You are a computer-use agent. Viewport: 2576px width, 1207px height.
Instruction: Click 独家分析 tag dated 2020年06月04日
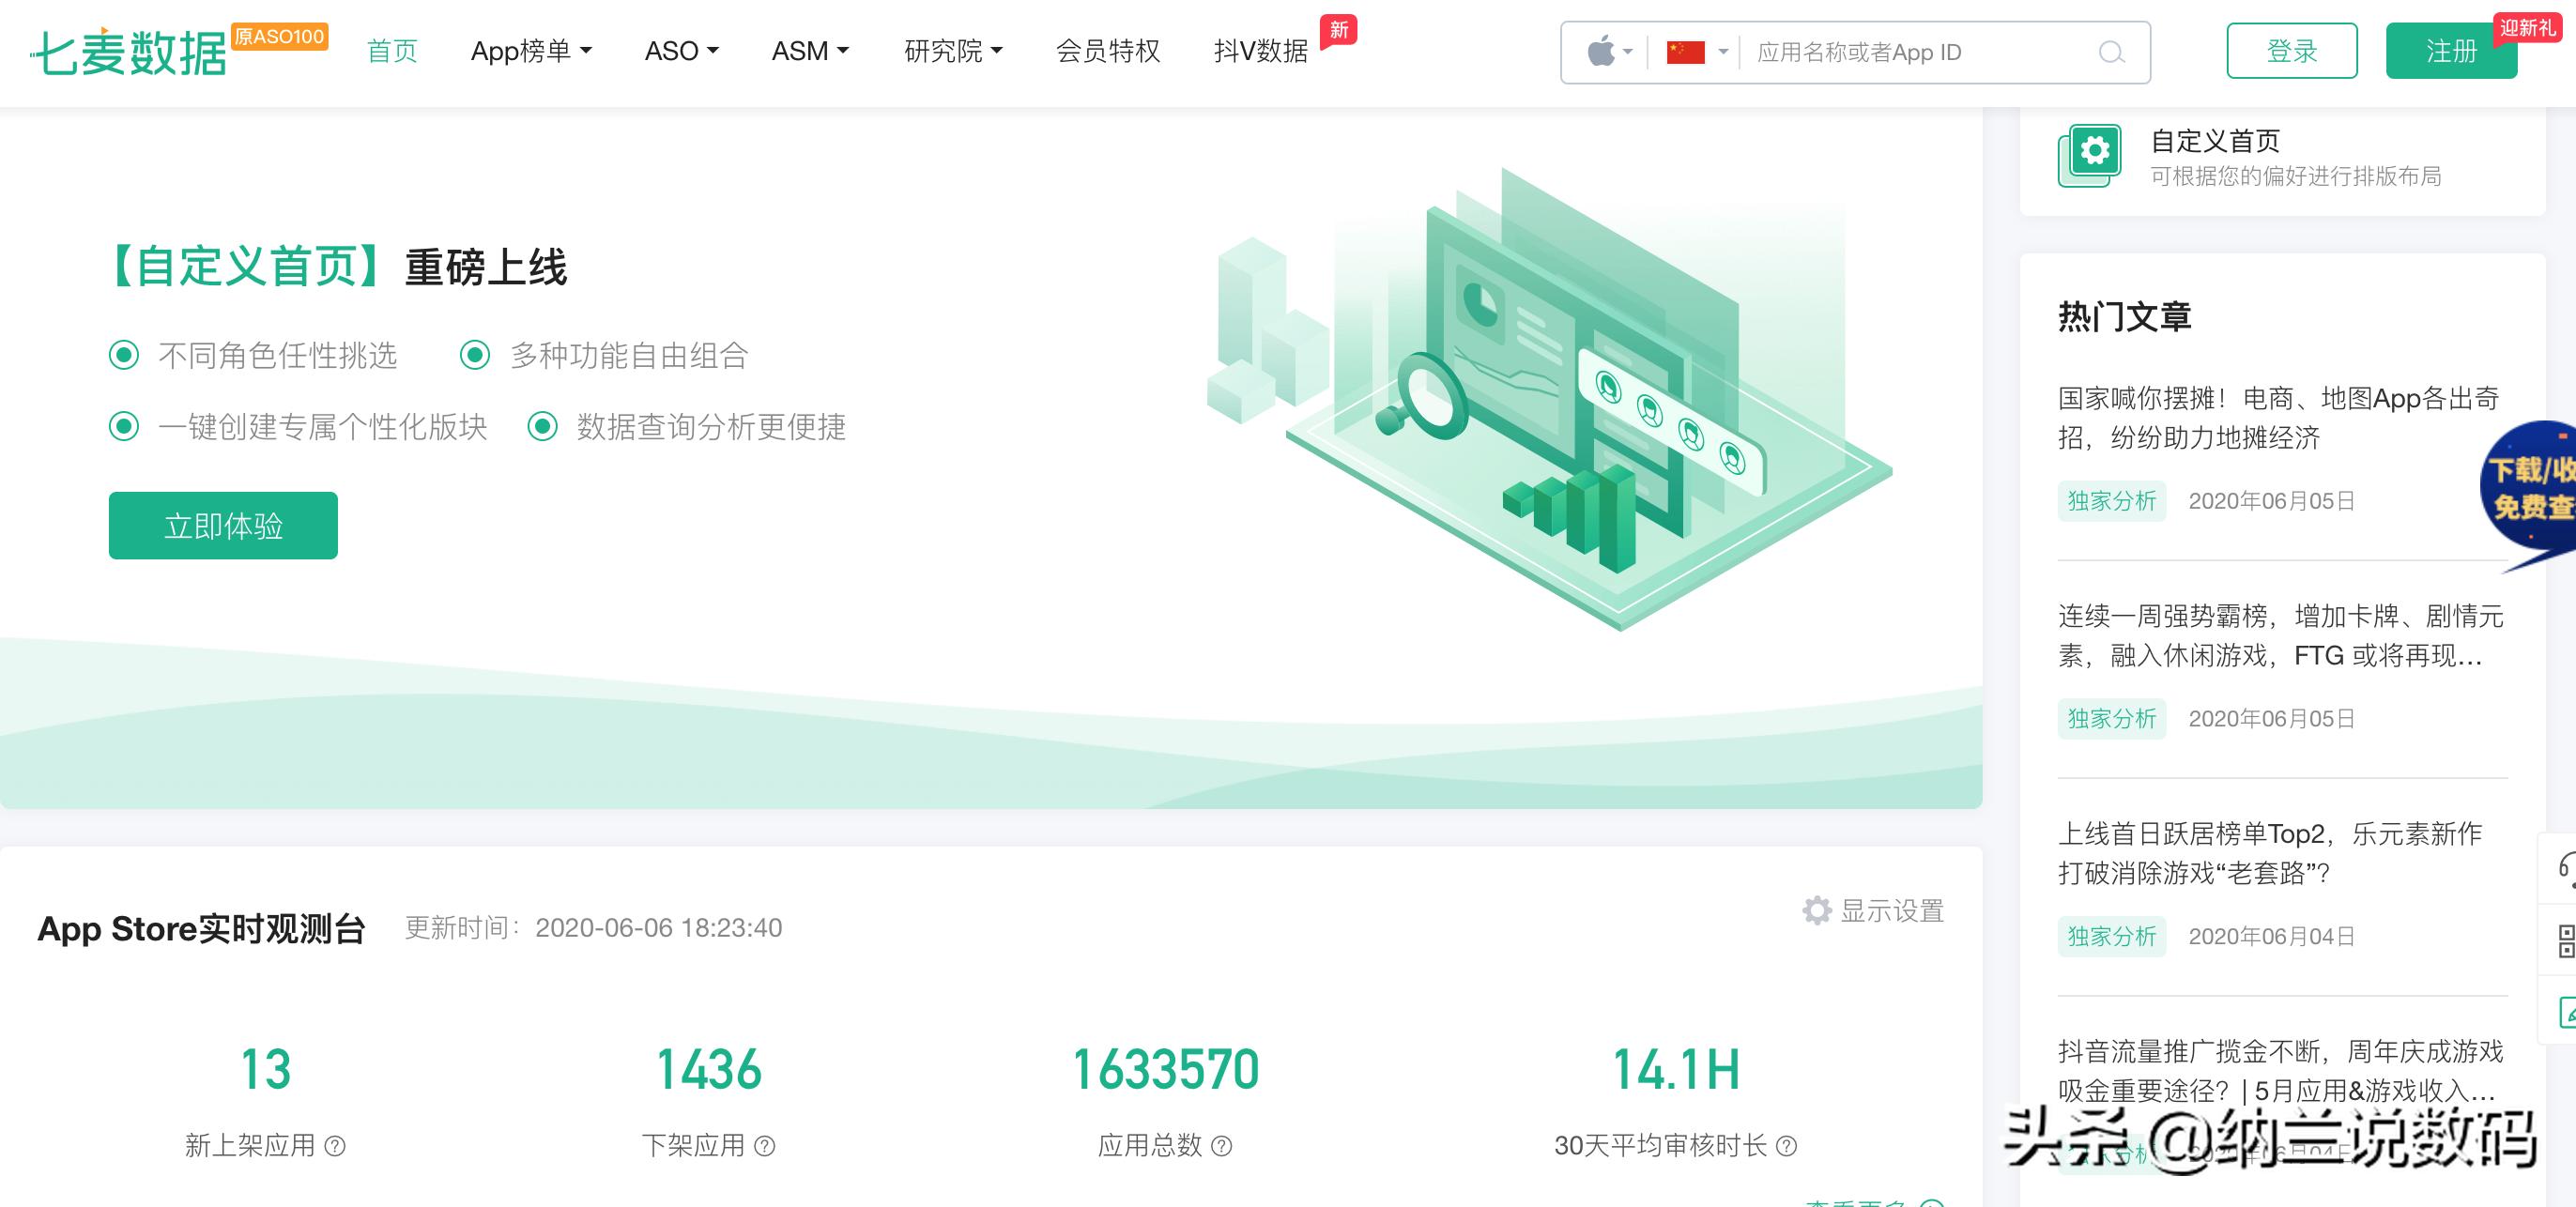(2111, 936)
